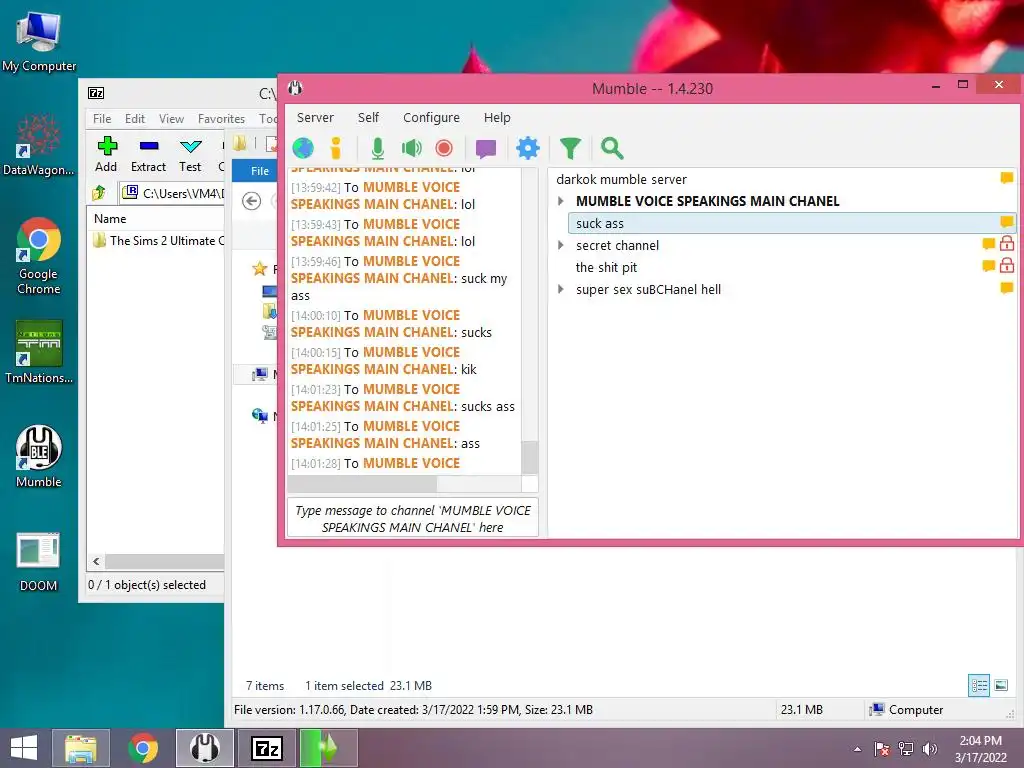The height and width of the screenshot is (768, 1024).
Task: Click red lock icon on 'the shit pit' row
Action: coord(1006,265)
